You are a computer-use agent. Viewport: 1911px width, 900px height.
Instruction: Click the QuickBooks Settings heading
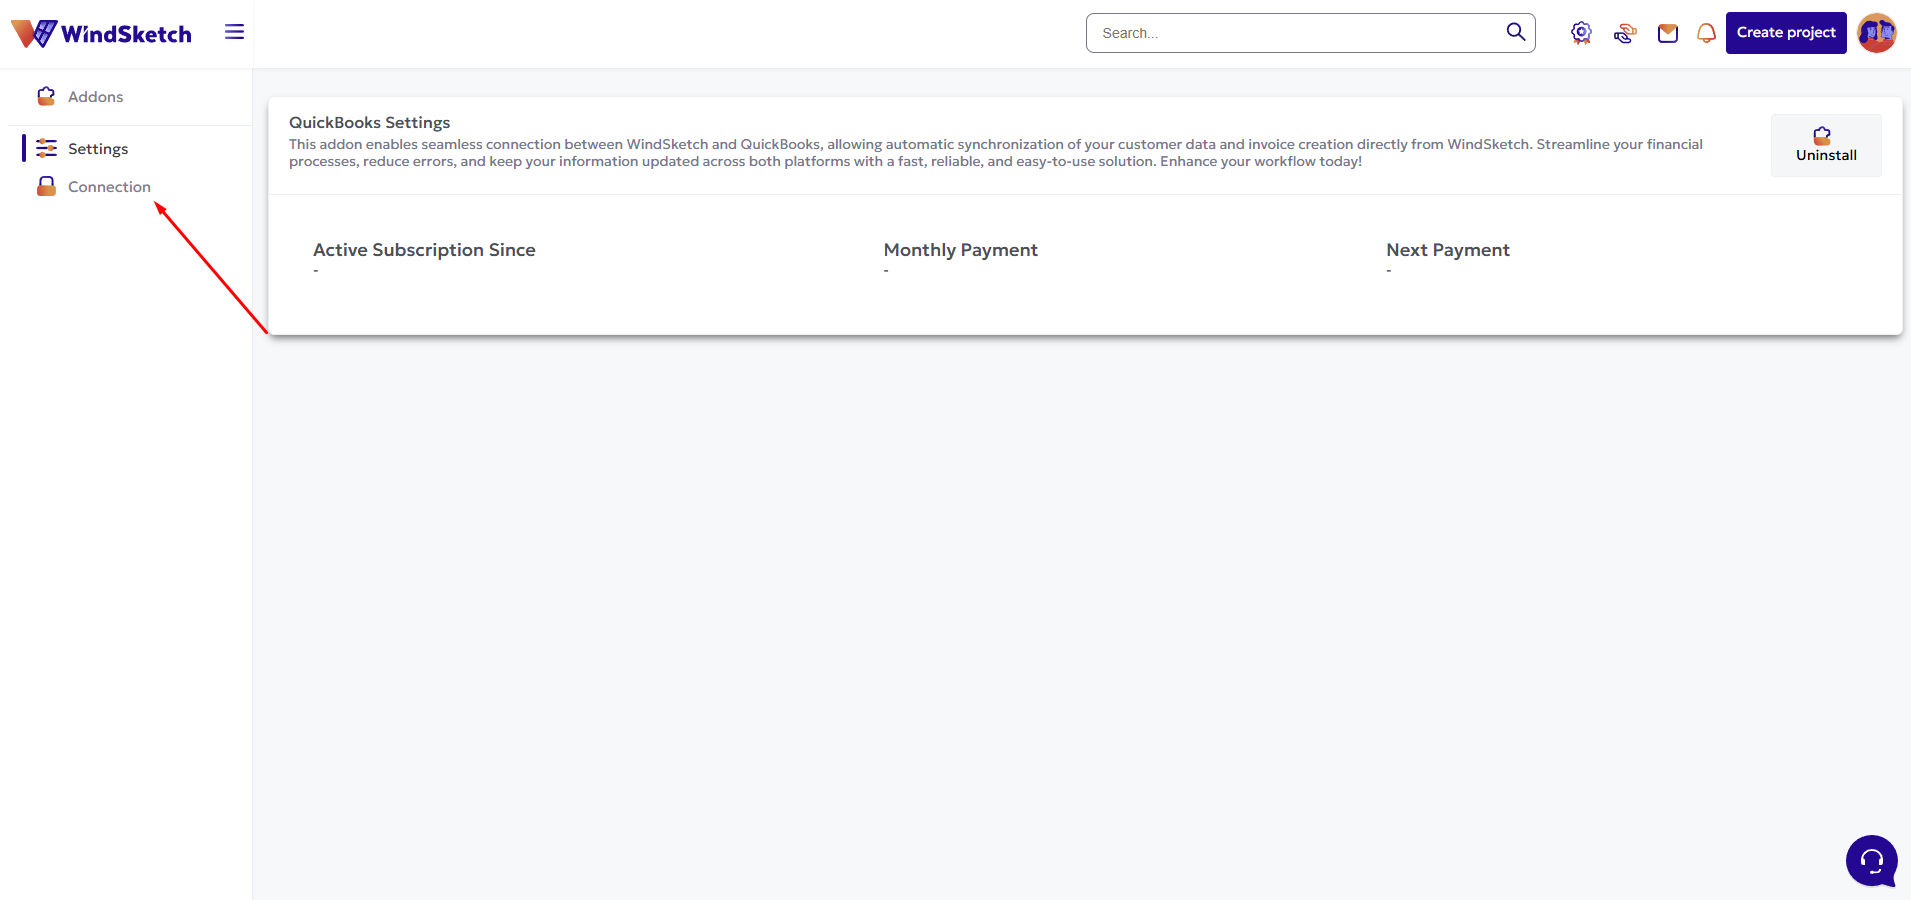pos(370,122)
